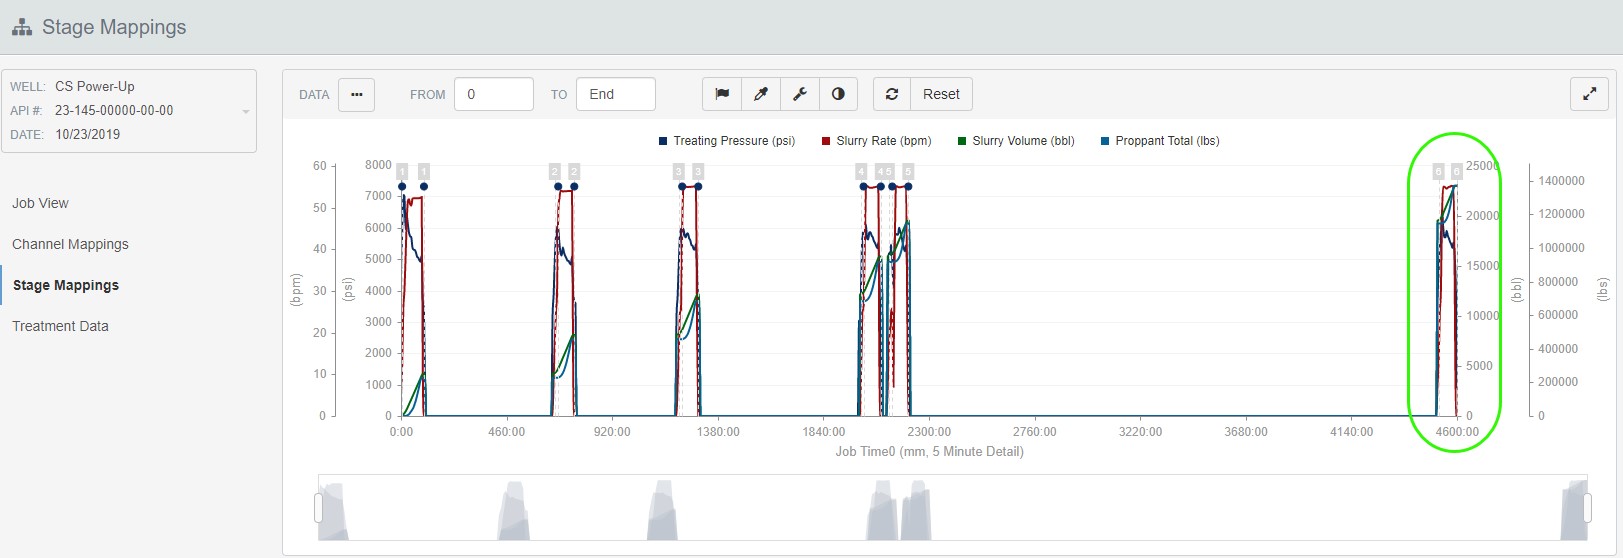This screenshot has width=1623, height=558.
Task: Click the left range slider handle
Action: (319, 508)
